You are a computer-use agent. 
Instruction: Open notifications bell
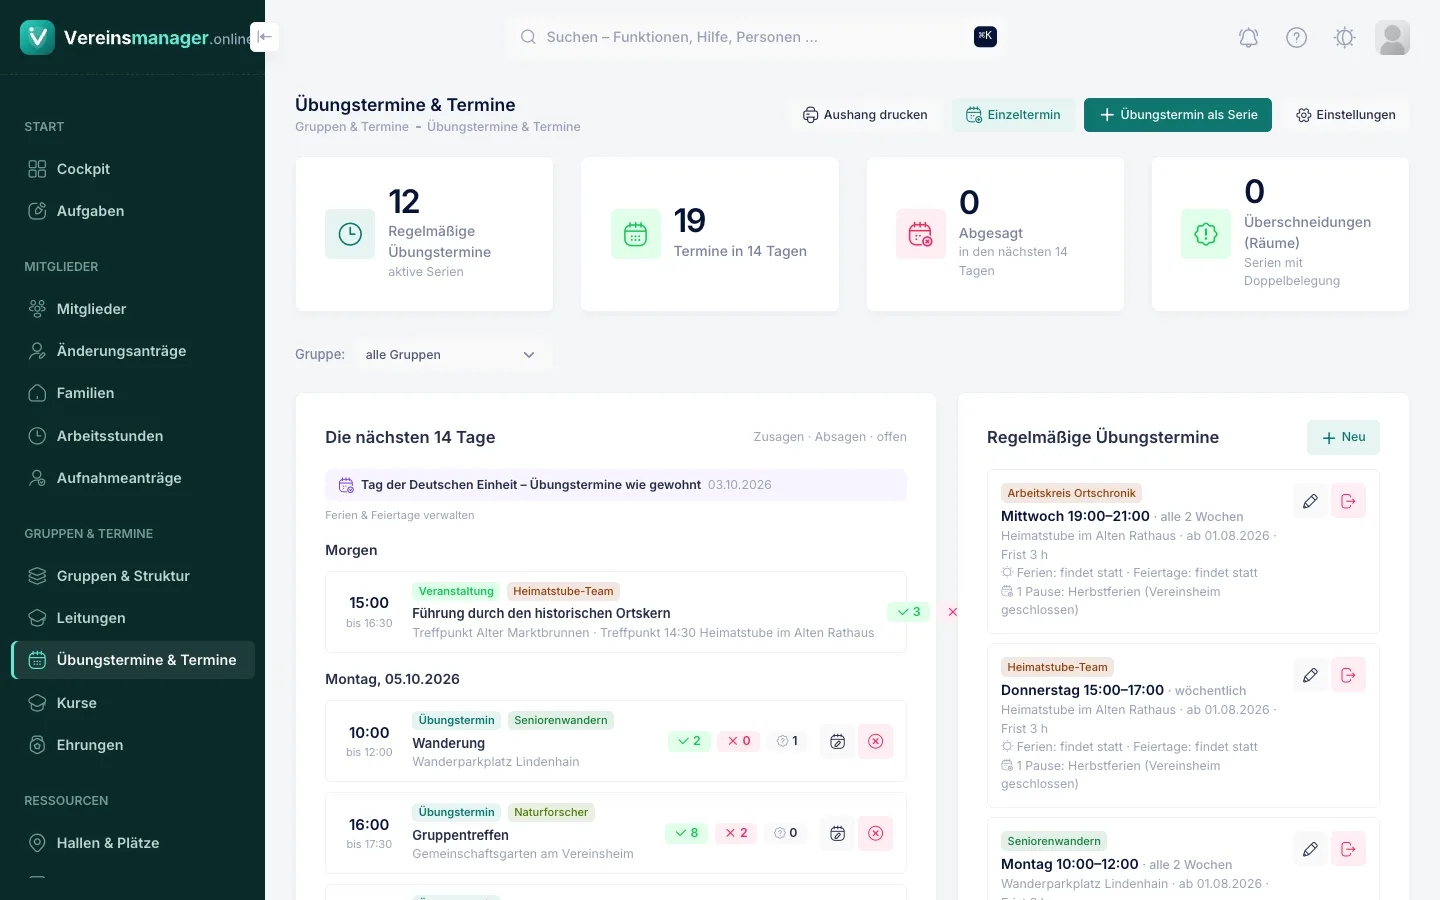click(x=1248, y=38)
